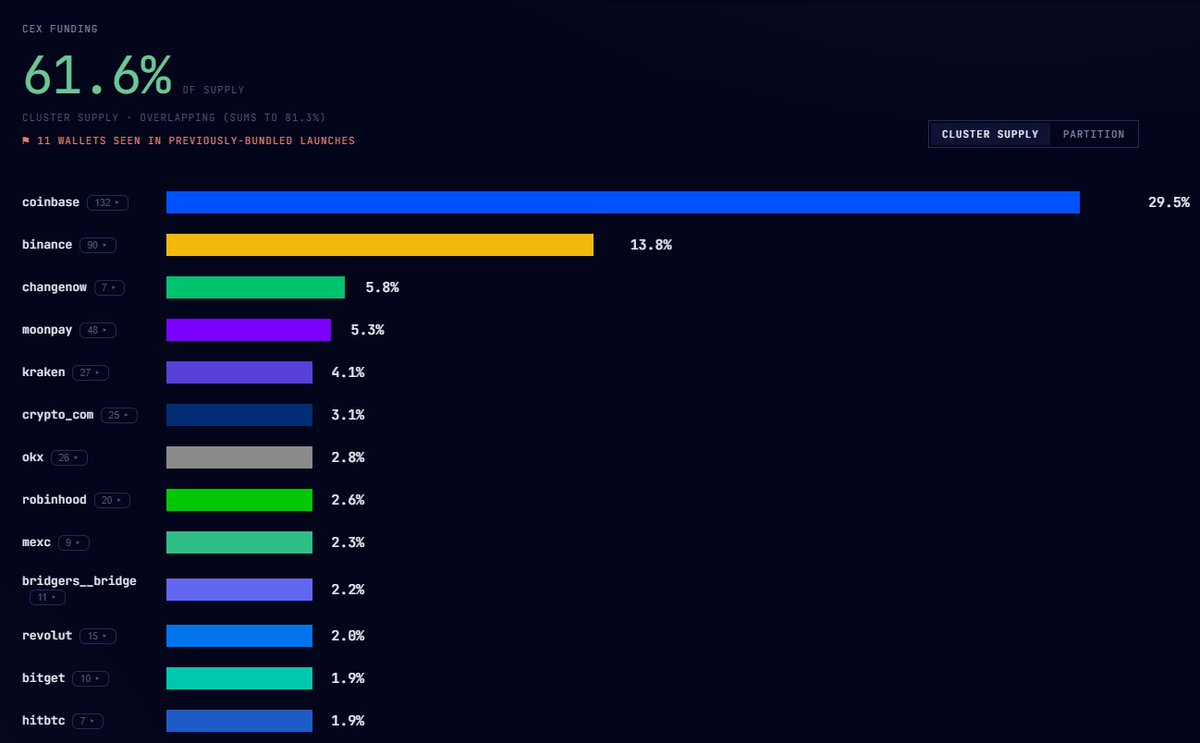The image size is (1200, 743).
Task: Click the indigo kraken bar
Action: click(239, 372)
